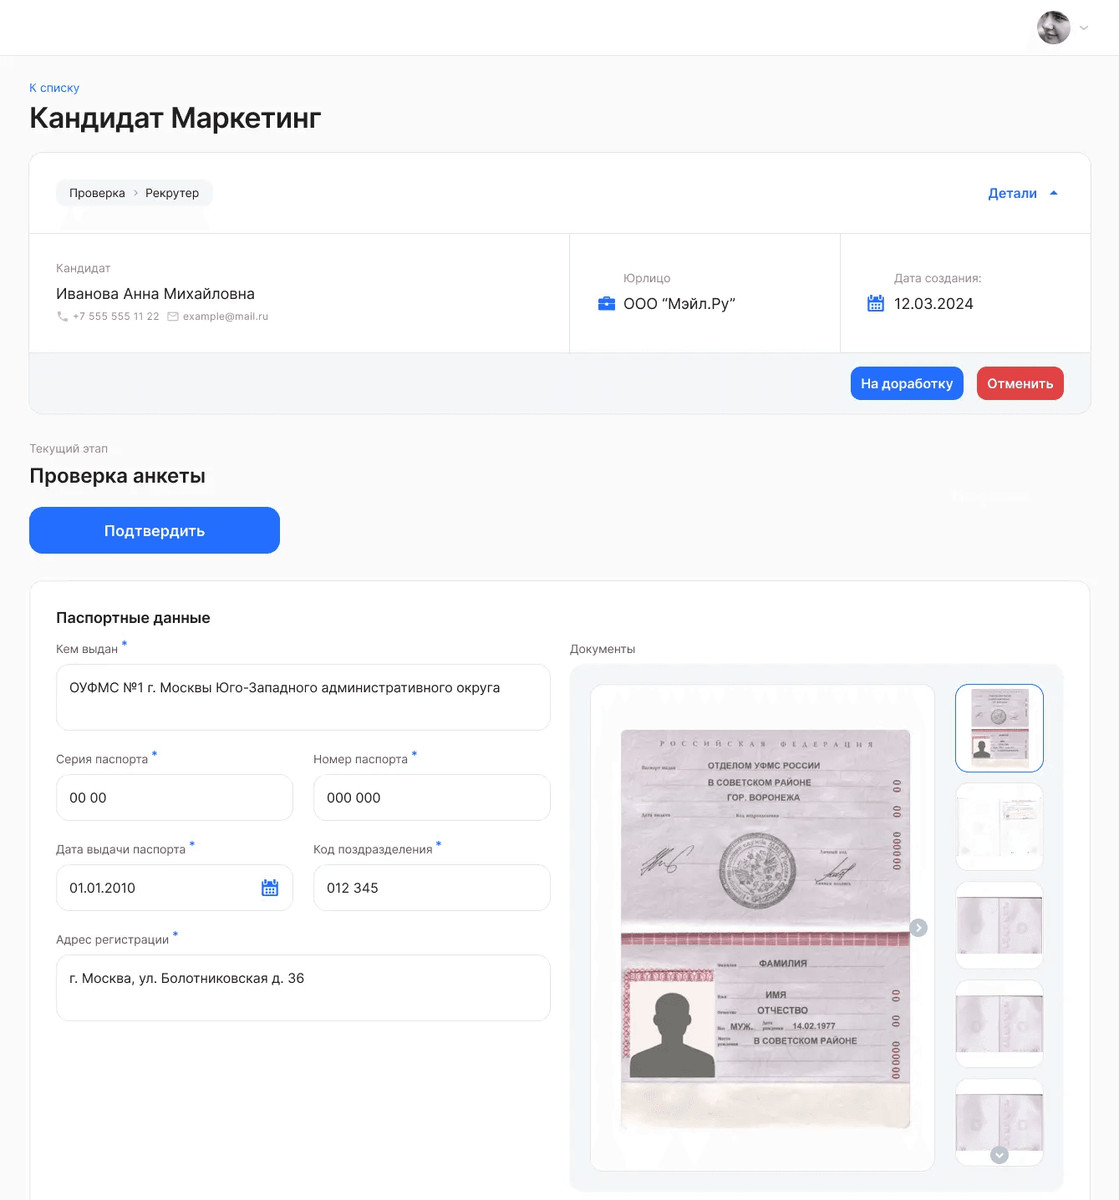
Task: Click the Паспортные данные heading
Action: click(x=133, y=618)
